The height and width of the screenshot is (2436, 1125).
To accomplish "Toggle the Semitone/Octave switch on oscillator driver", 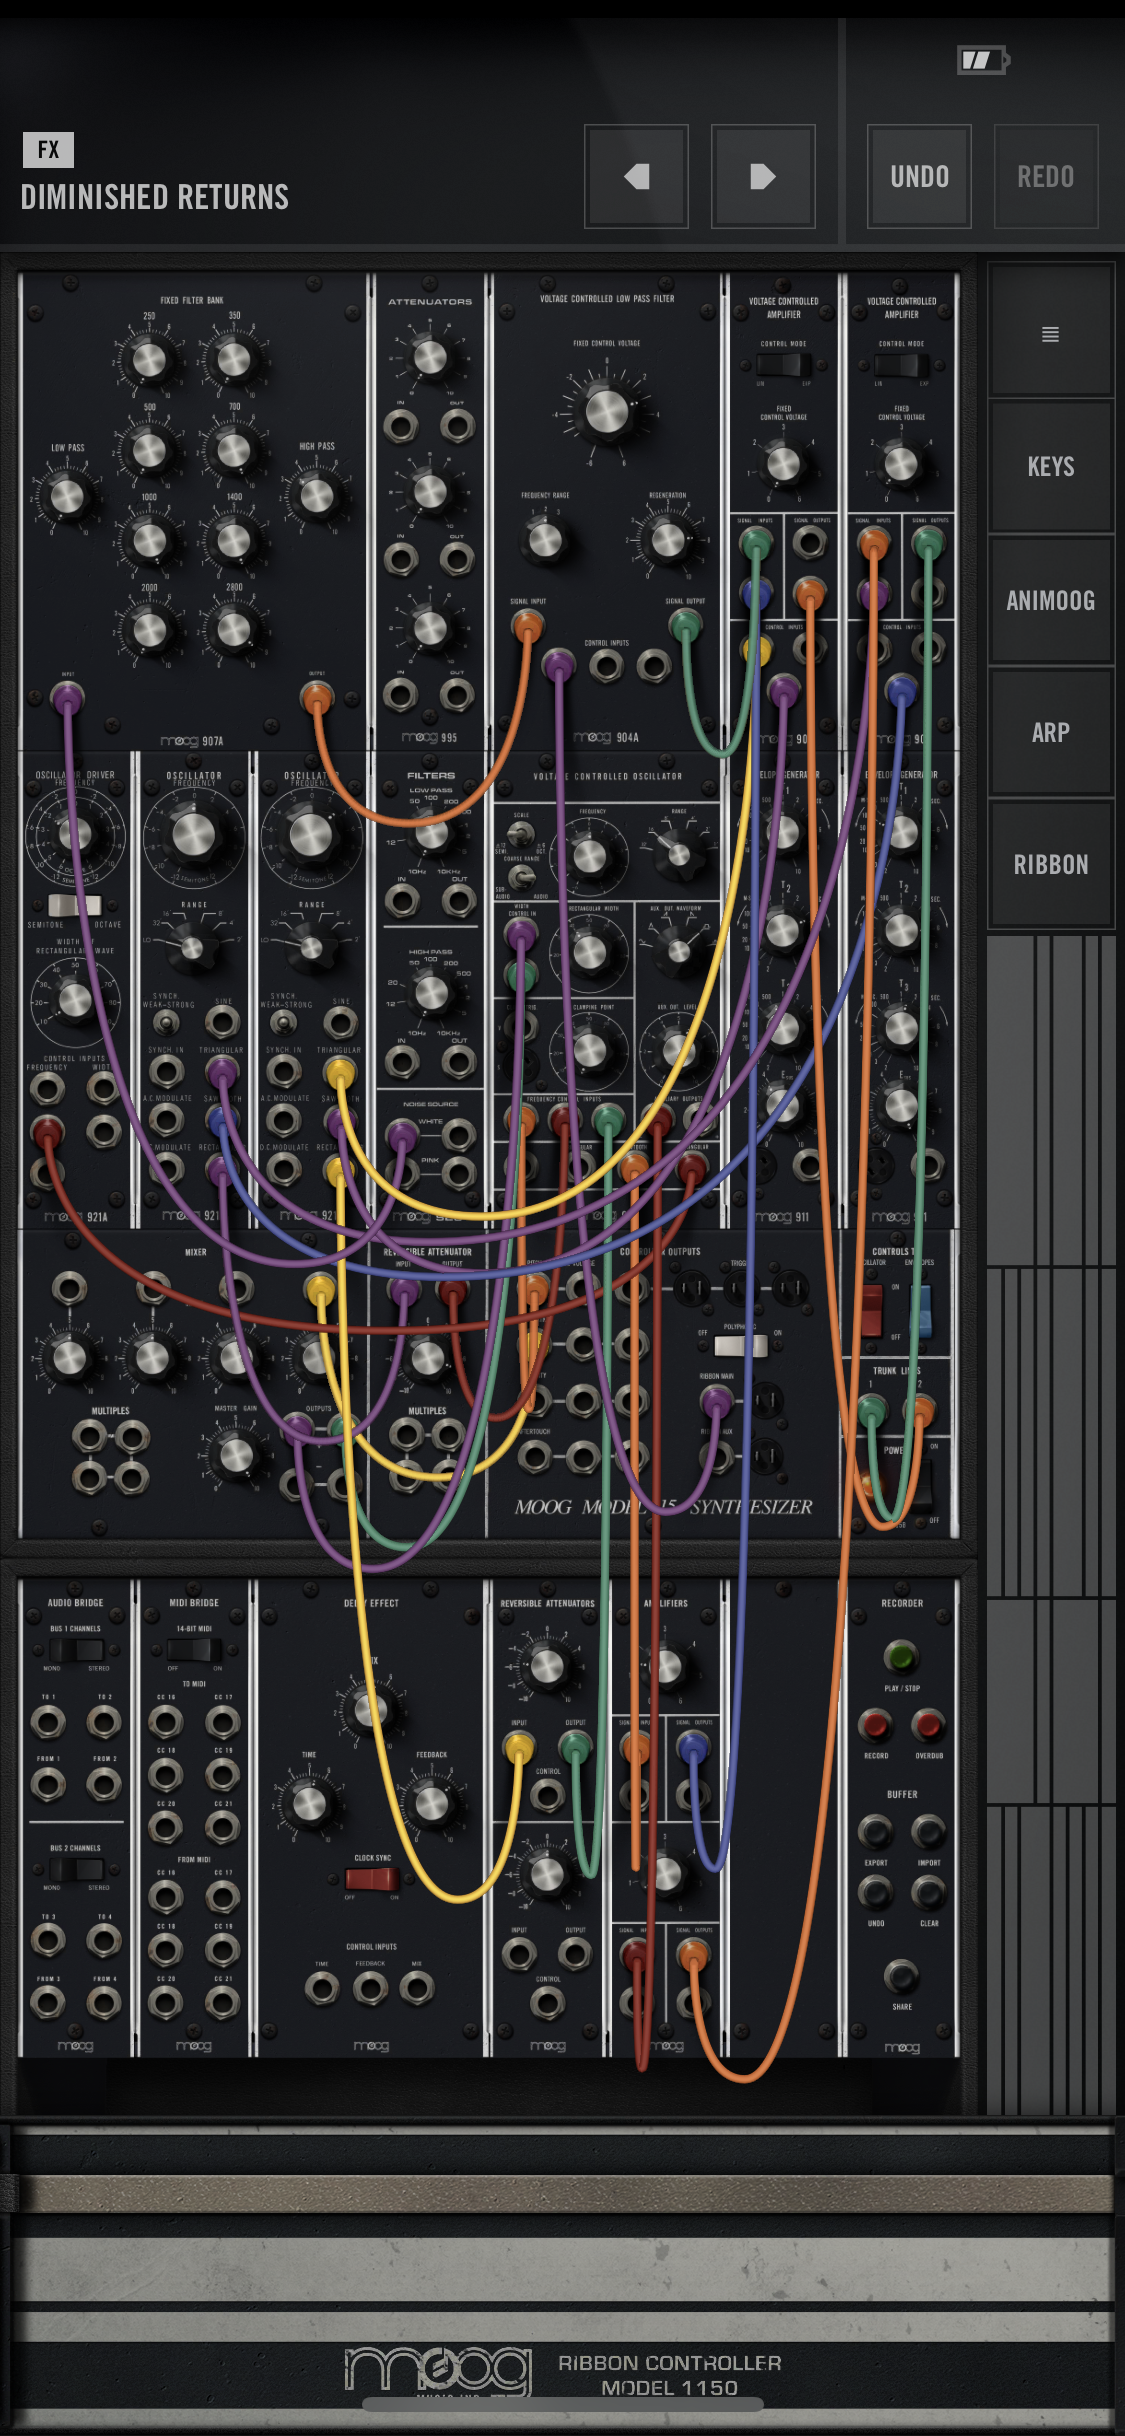I will coord(75,905).
